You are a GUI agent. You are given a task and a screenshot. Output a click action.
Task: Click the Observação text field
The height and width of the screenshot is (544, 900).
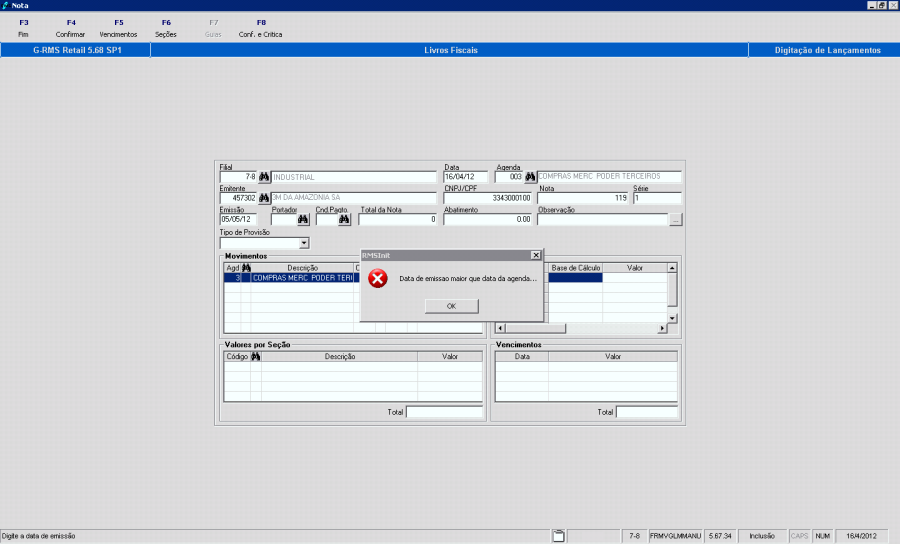[603, 219]
